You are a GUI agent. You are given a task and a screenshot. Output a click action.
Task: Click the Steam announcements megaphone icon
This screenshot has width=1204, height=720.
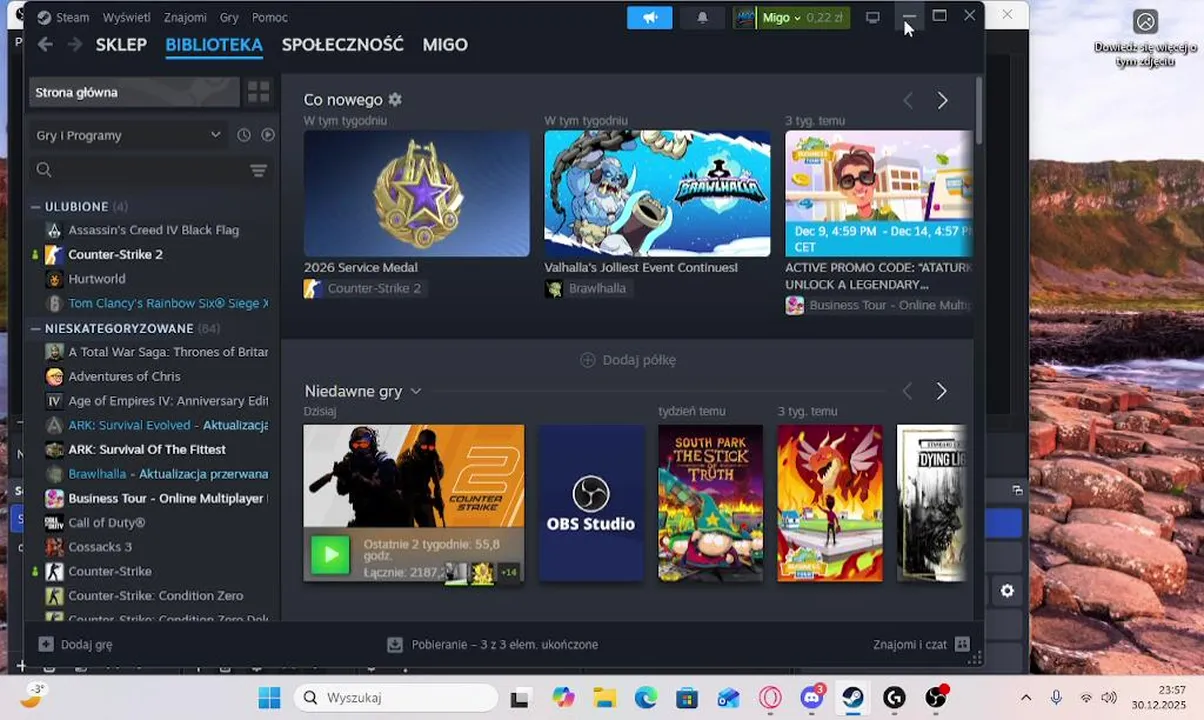[x=650, y=17]
